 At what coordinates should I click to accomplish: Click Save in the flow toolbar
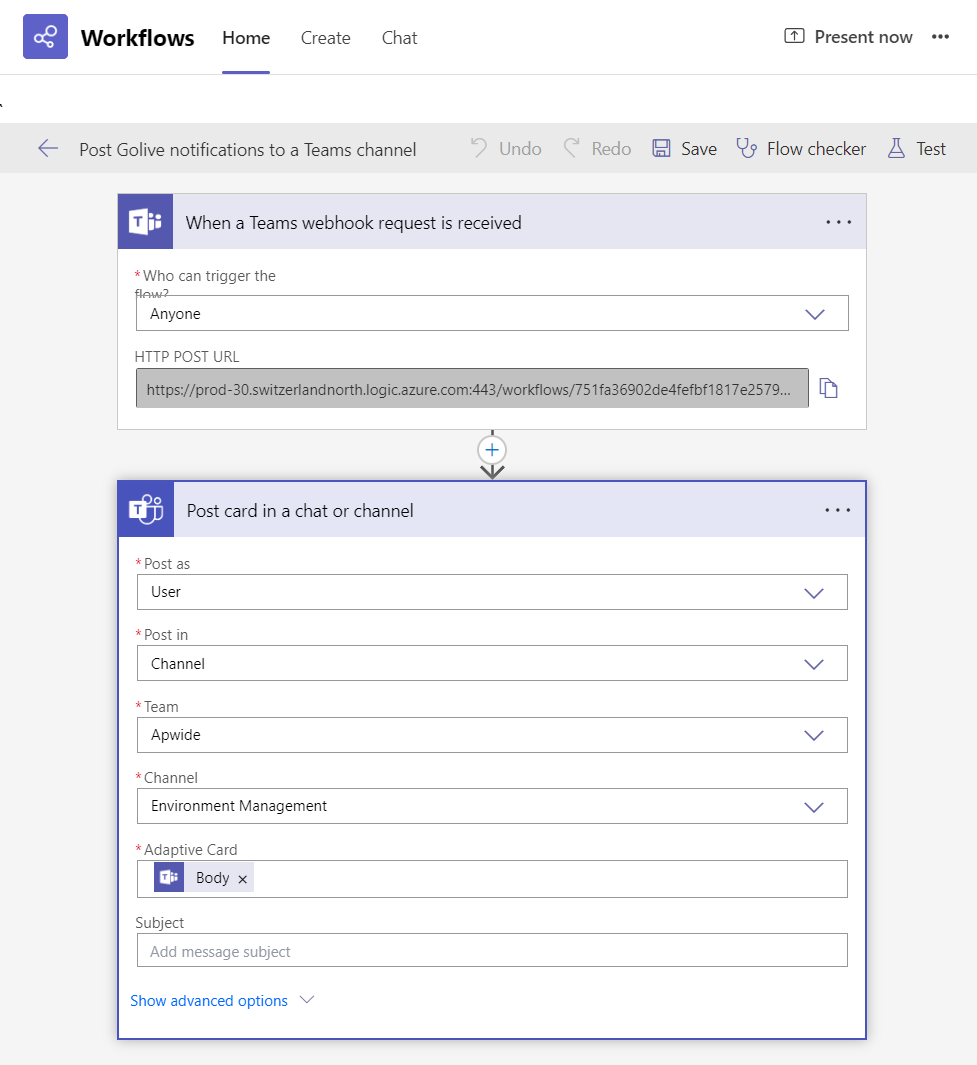(x=685, y=149)
